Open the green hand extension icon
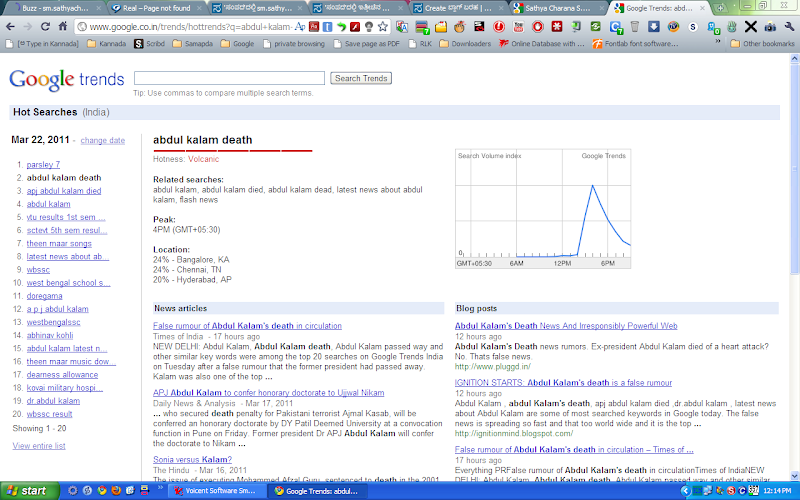800x500 pixels. (731, 27)
